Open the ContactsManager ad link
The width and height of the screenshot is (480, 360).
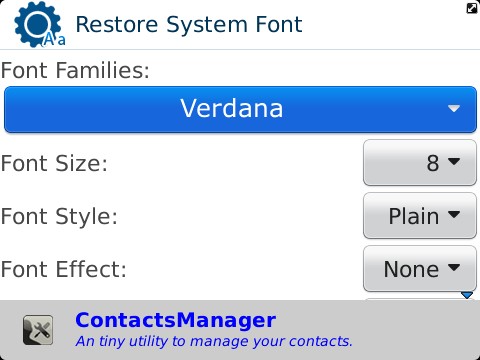[x=176, y=320]
